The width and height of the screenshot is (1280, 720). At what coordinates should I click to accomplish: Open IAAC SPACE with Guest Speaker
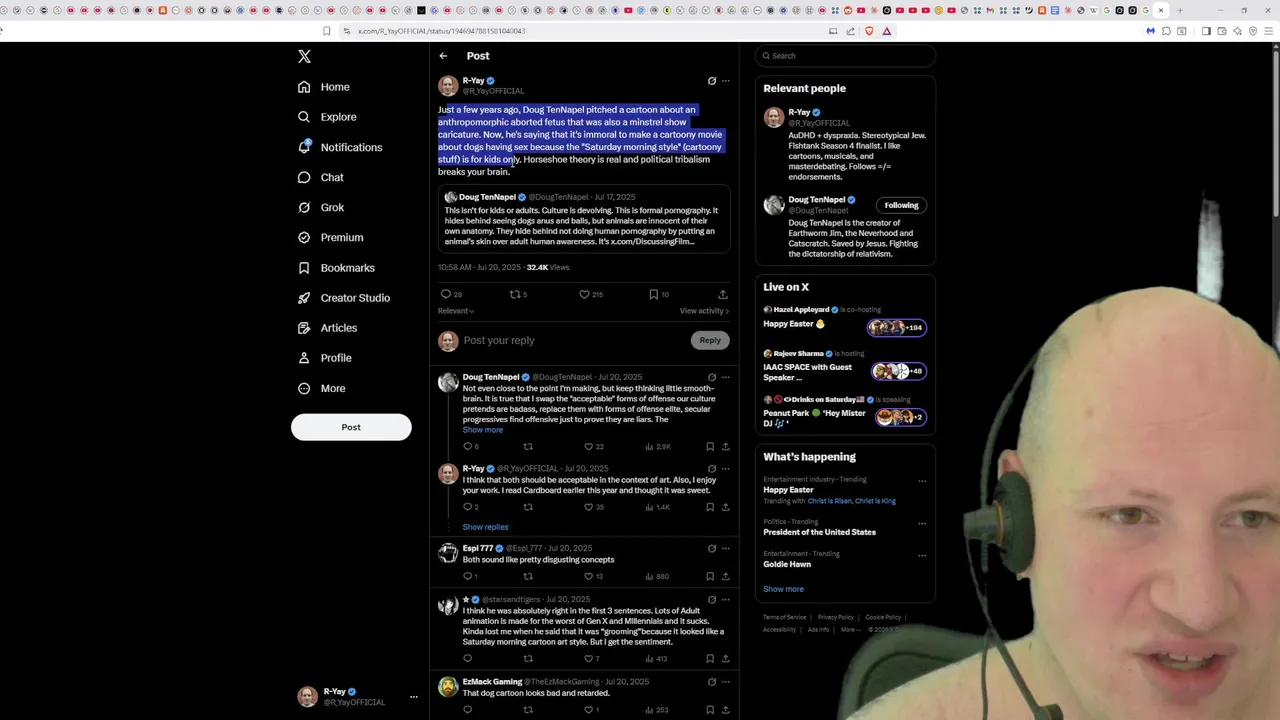click(845, 365)
